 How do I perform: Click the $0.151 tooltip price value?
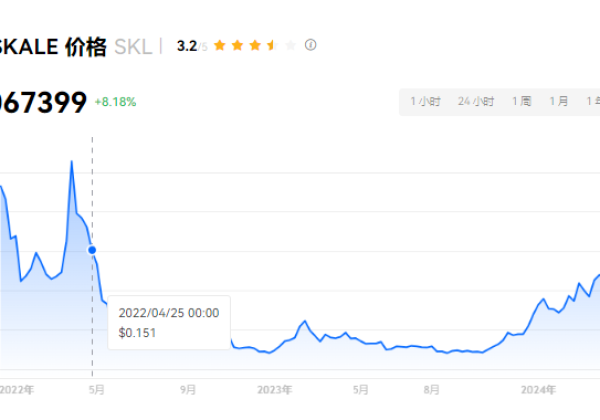[x=137, y=333]
